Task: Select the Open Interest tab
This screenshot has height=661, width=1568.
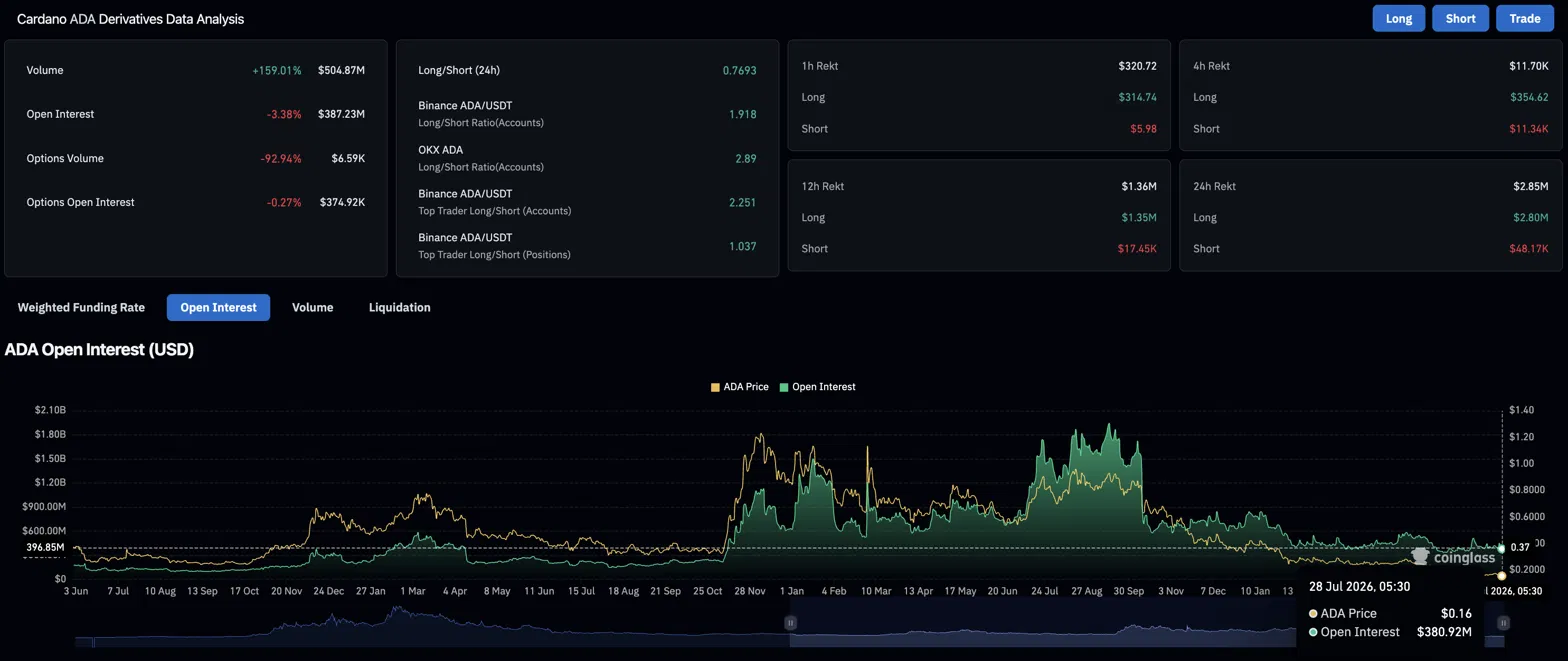Action: (218, 307)
